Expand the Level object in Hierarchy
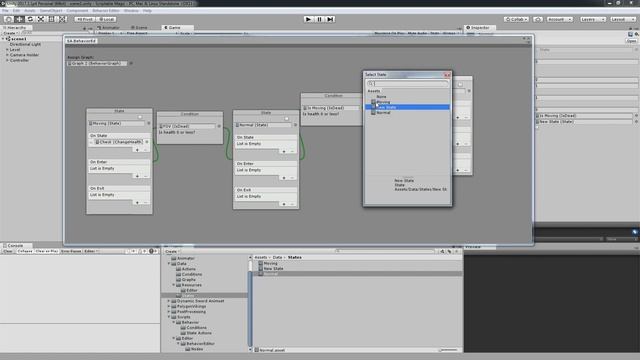Screen dimensions: 640x360 pos(7,49)
